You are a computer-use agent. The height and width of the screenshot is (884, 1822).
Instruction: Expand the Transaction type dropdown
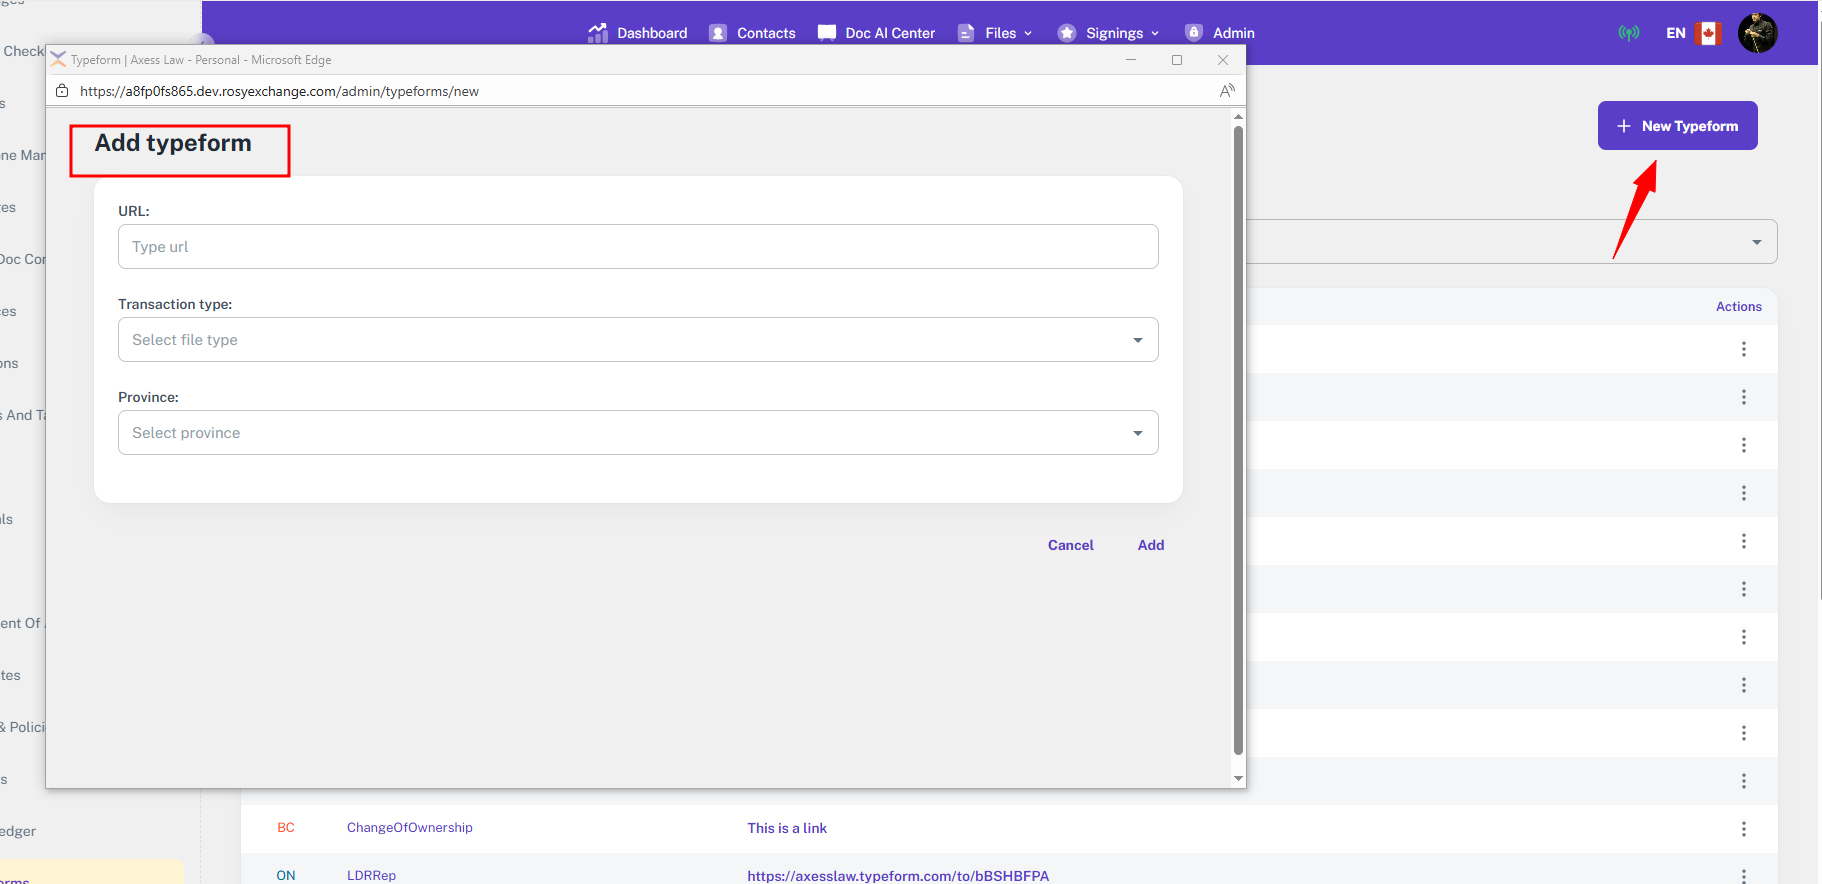pos(638,340)
